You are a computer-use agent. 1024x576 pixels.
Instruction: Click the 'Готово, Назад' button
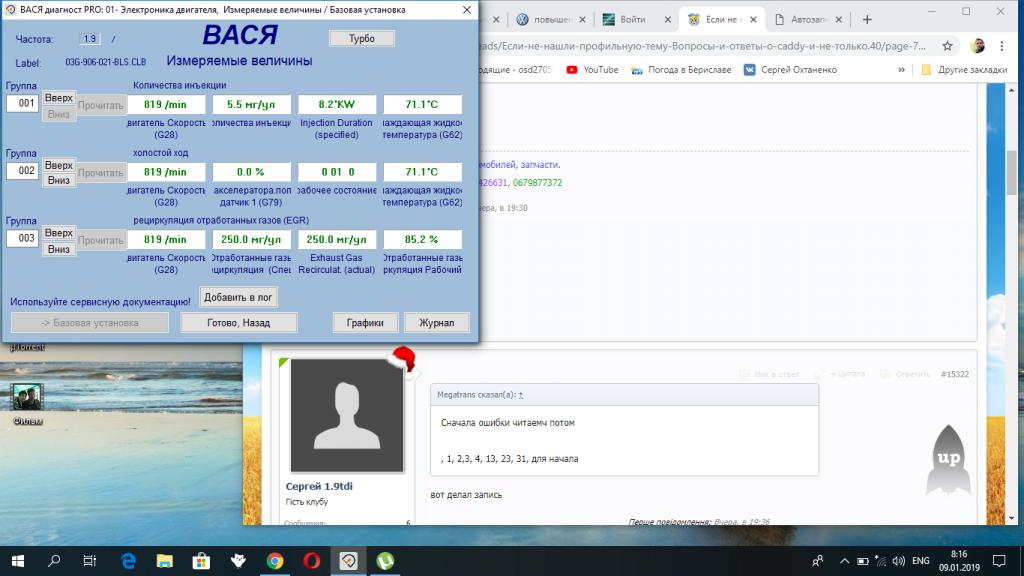click(x=238, y=323)
